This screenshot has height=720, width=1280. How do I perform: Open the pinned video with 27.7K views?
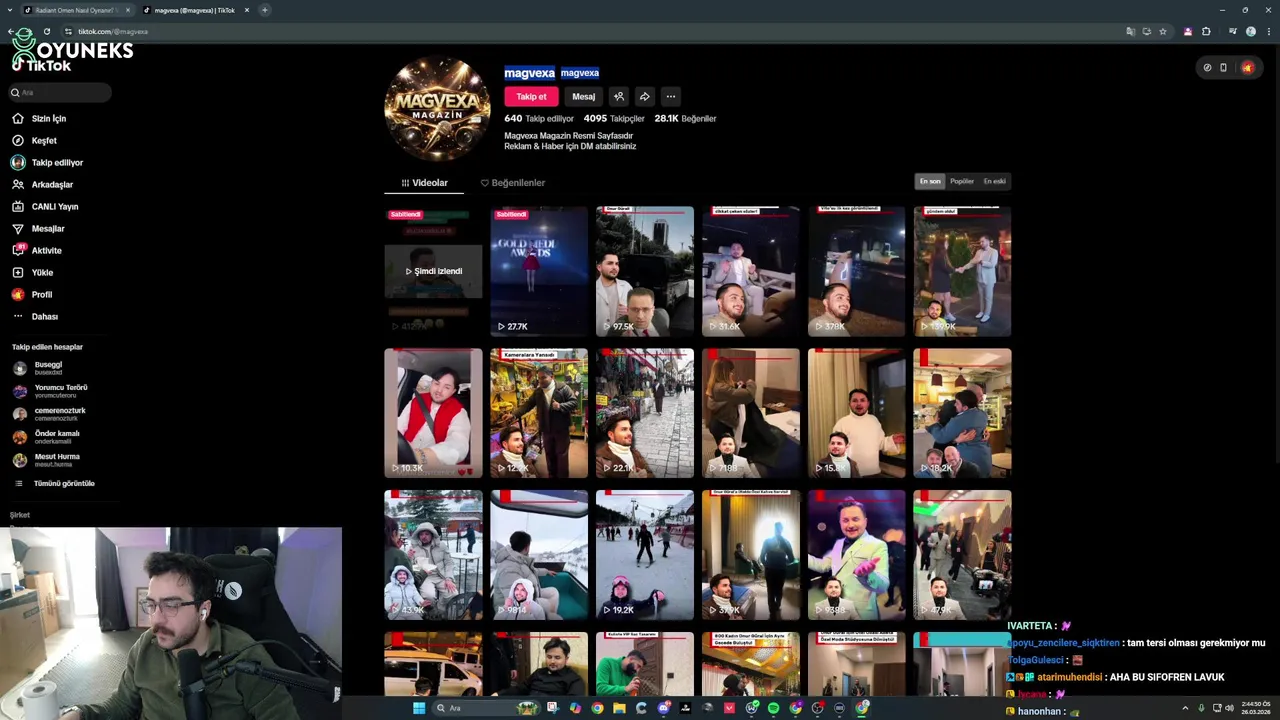(x=539, y=271)
